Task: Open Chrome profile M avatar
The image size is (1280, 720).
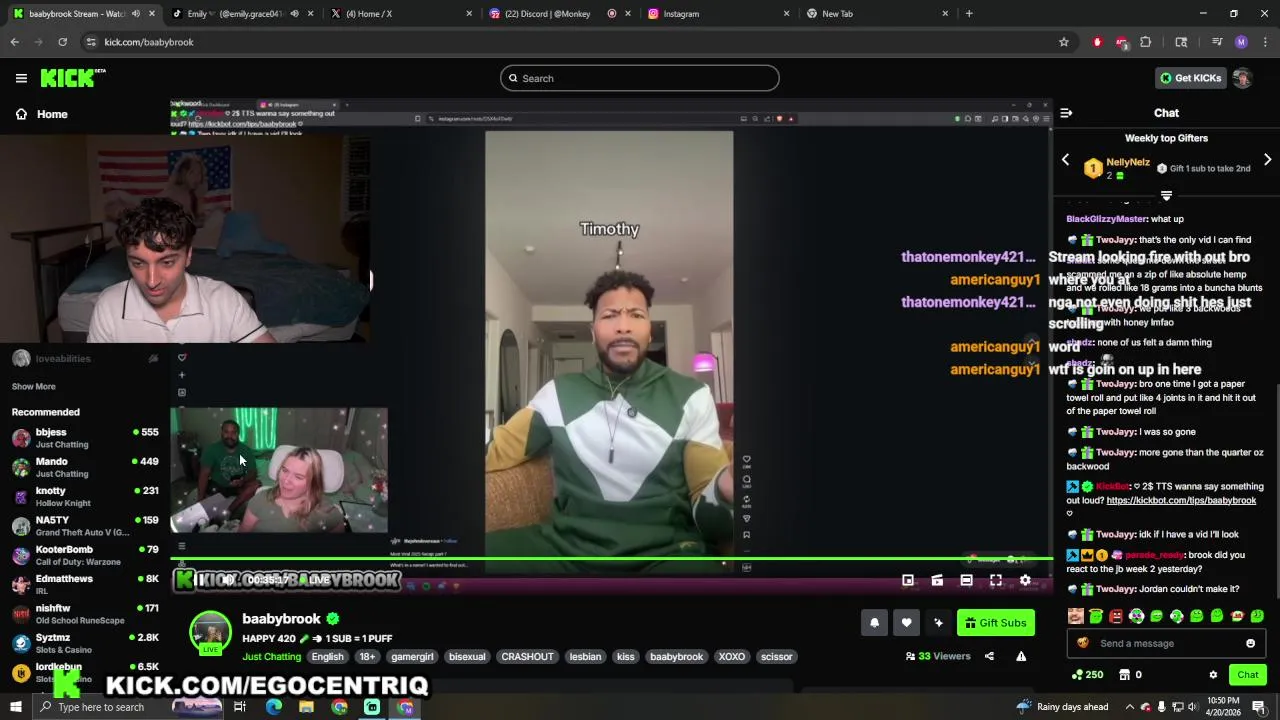Action: pos(1241,42)
